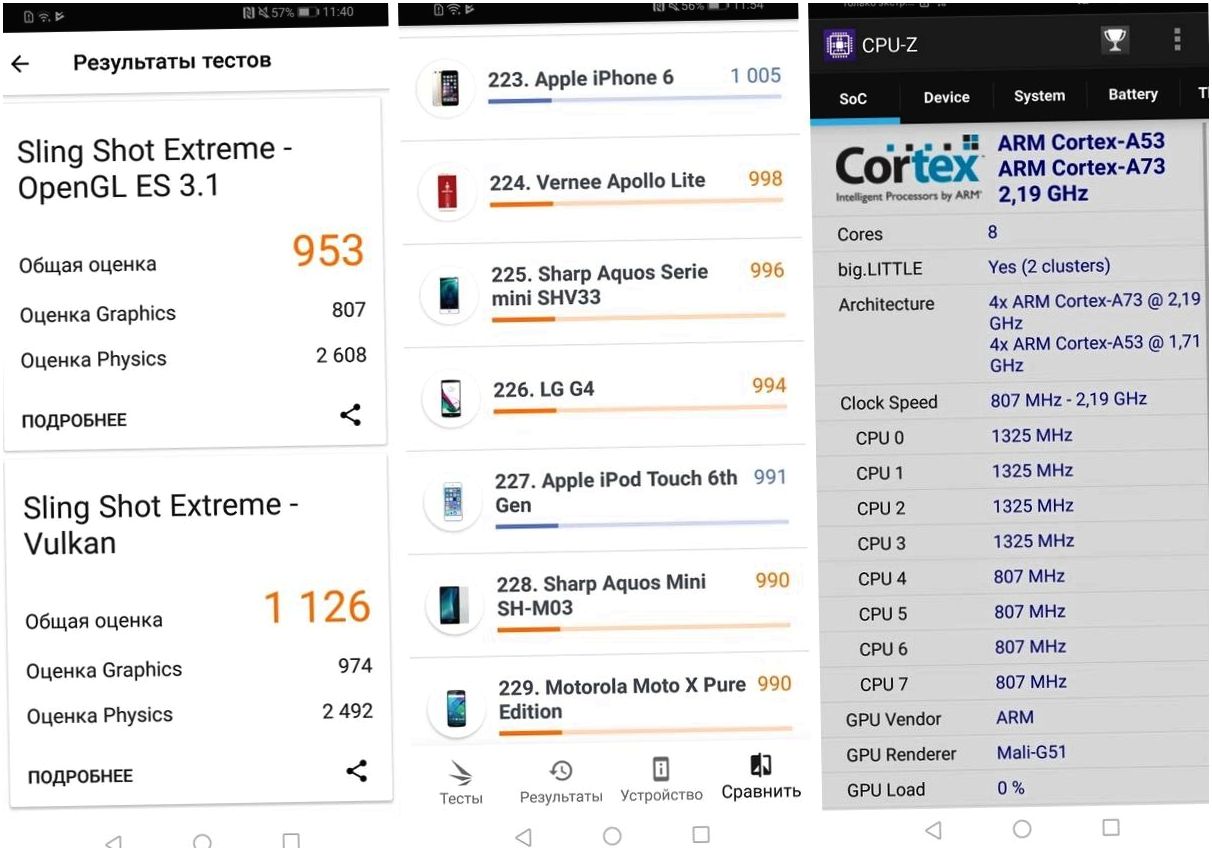Tap the Clock Speed 807 MHz - 2,19 GHz value
This screenshot has width=1212, height=851.
(x=1068, y=399)
